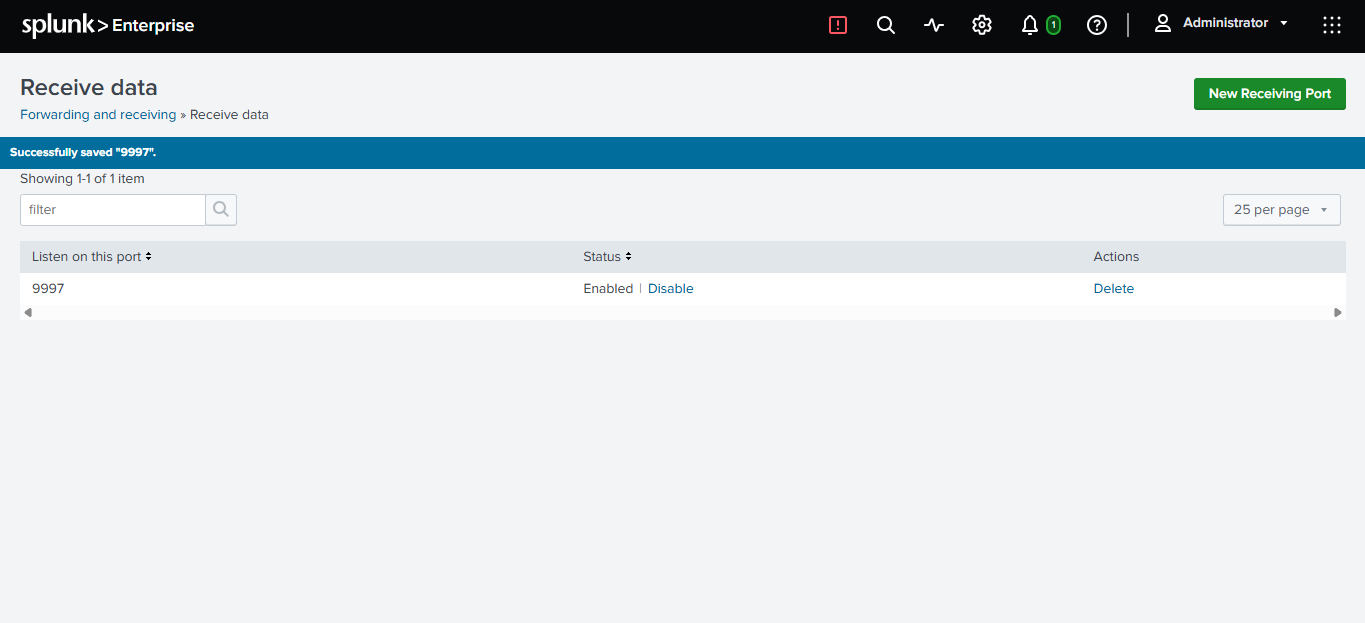This screenshot has height=623, width=1365.
Task: Click the Receive data page title
Action: [89, 87]
